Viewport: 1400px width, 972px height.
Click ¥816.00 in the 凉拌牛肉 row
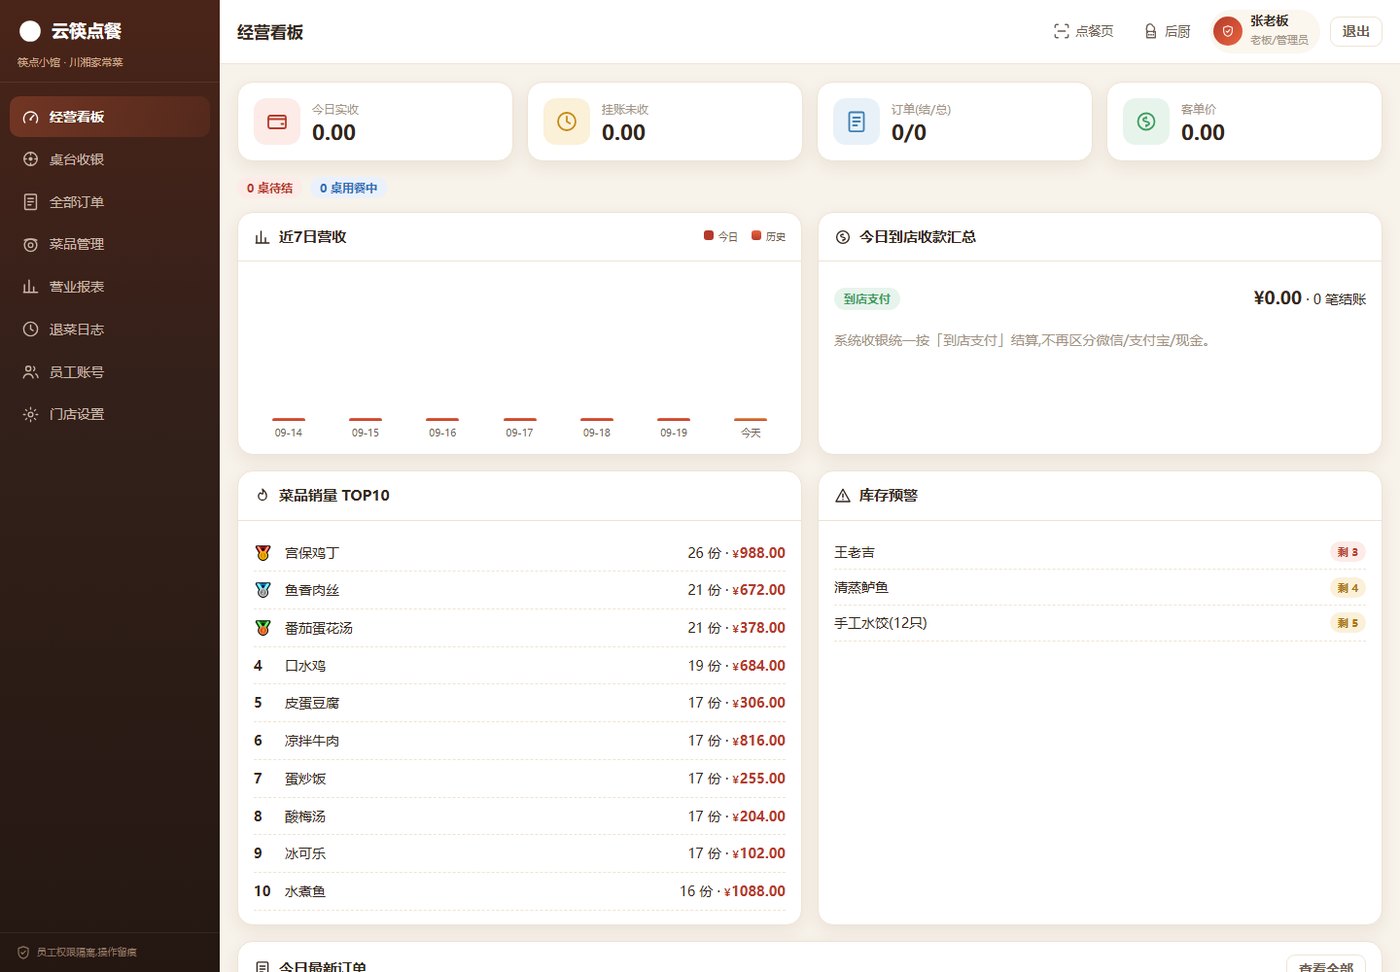(x=759, y=741)
